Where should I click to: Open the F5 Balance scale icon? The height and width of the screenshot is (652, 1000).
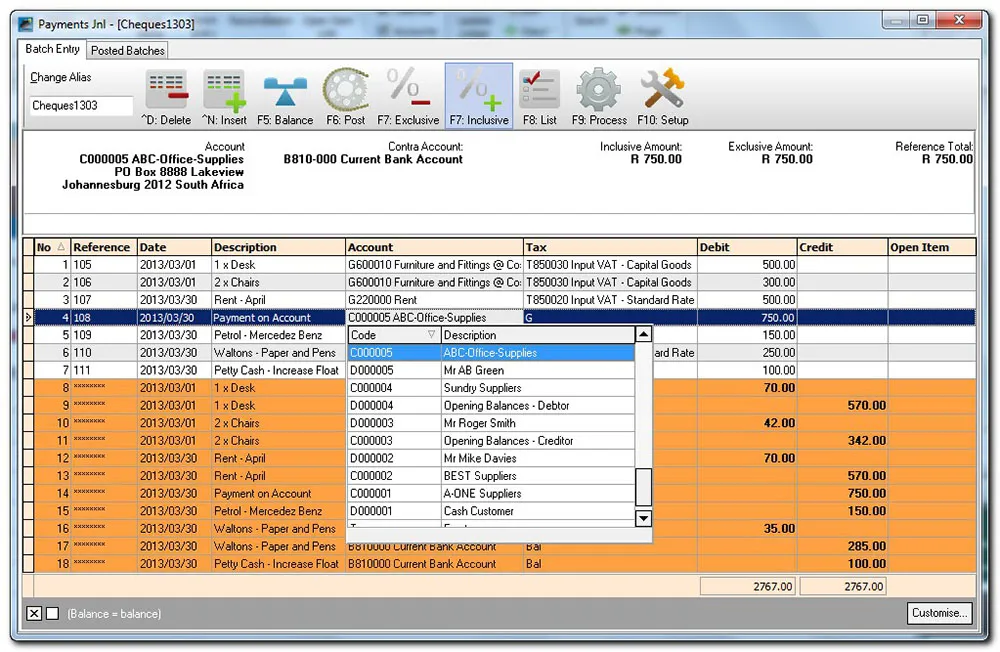285,91
